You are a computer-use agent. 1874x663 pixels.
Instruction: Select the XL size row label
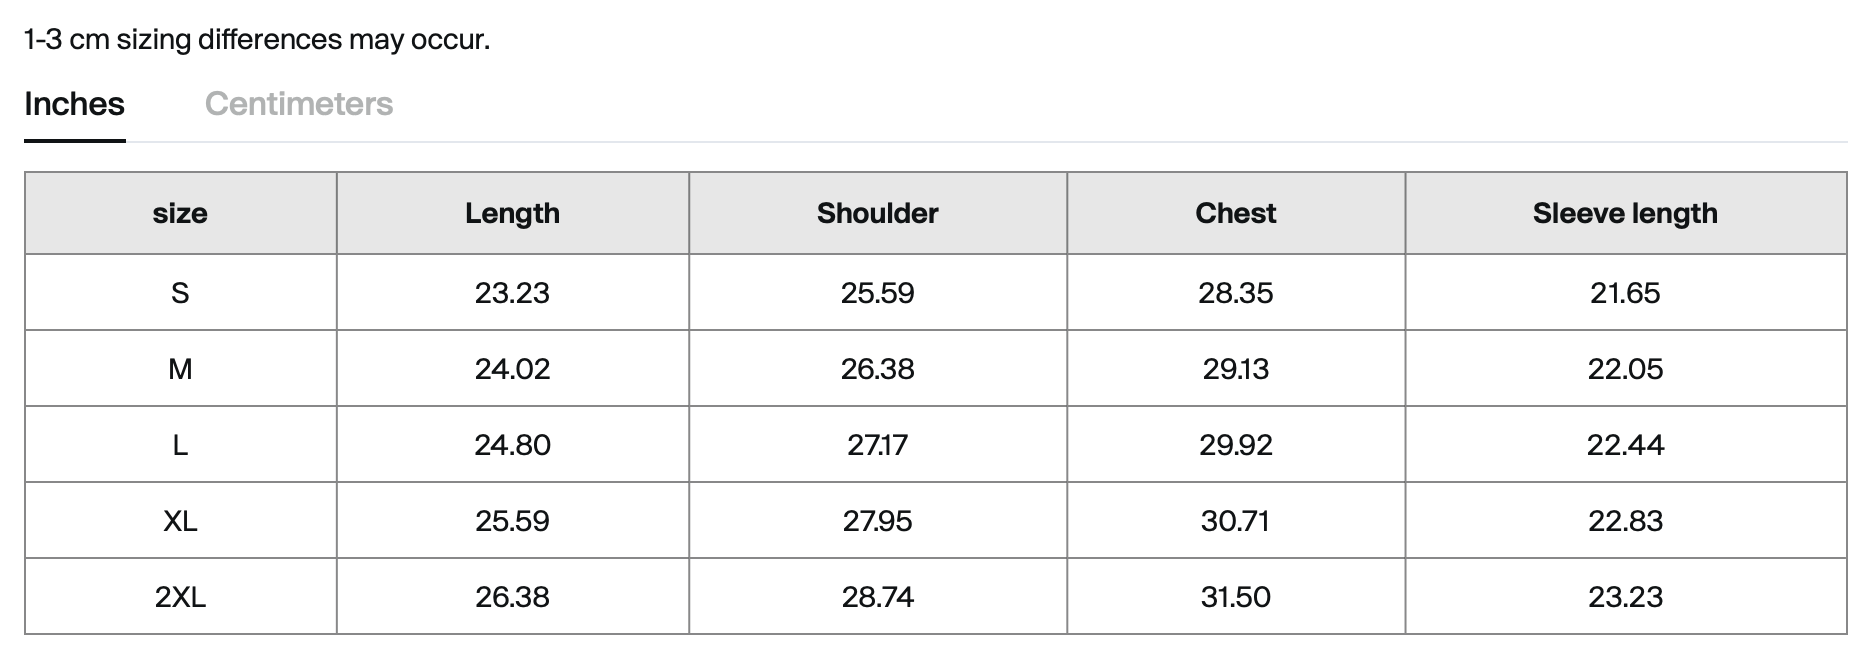pyautogui.click(x=180, y=521)
